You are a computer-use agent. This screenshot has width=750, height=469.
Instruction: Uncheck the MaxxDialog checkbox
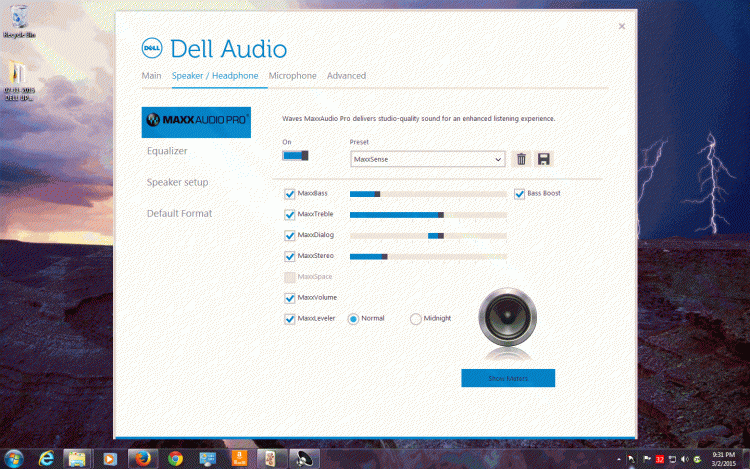click(x=289, y=235)
